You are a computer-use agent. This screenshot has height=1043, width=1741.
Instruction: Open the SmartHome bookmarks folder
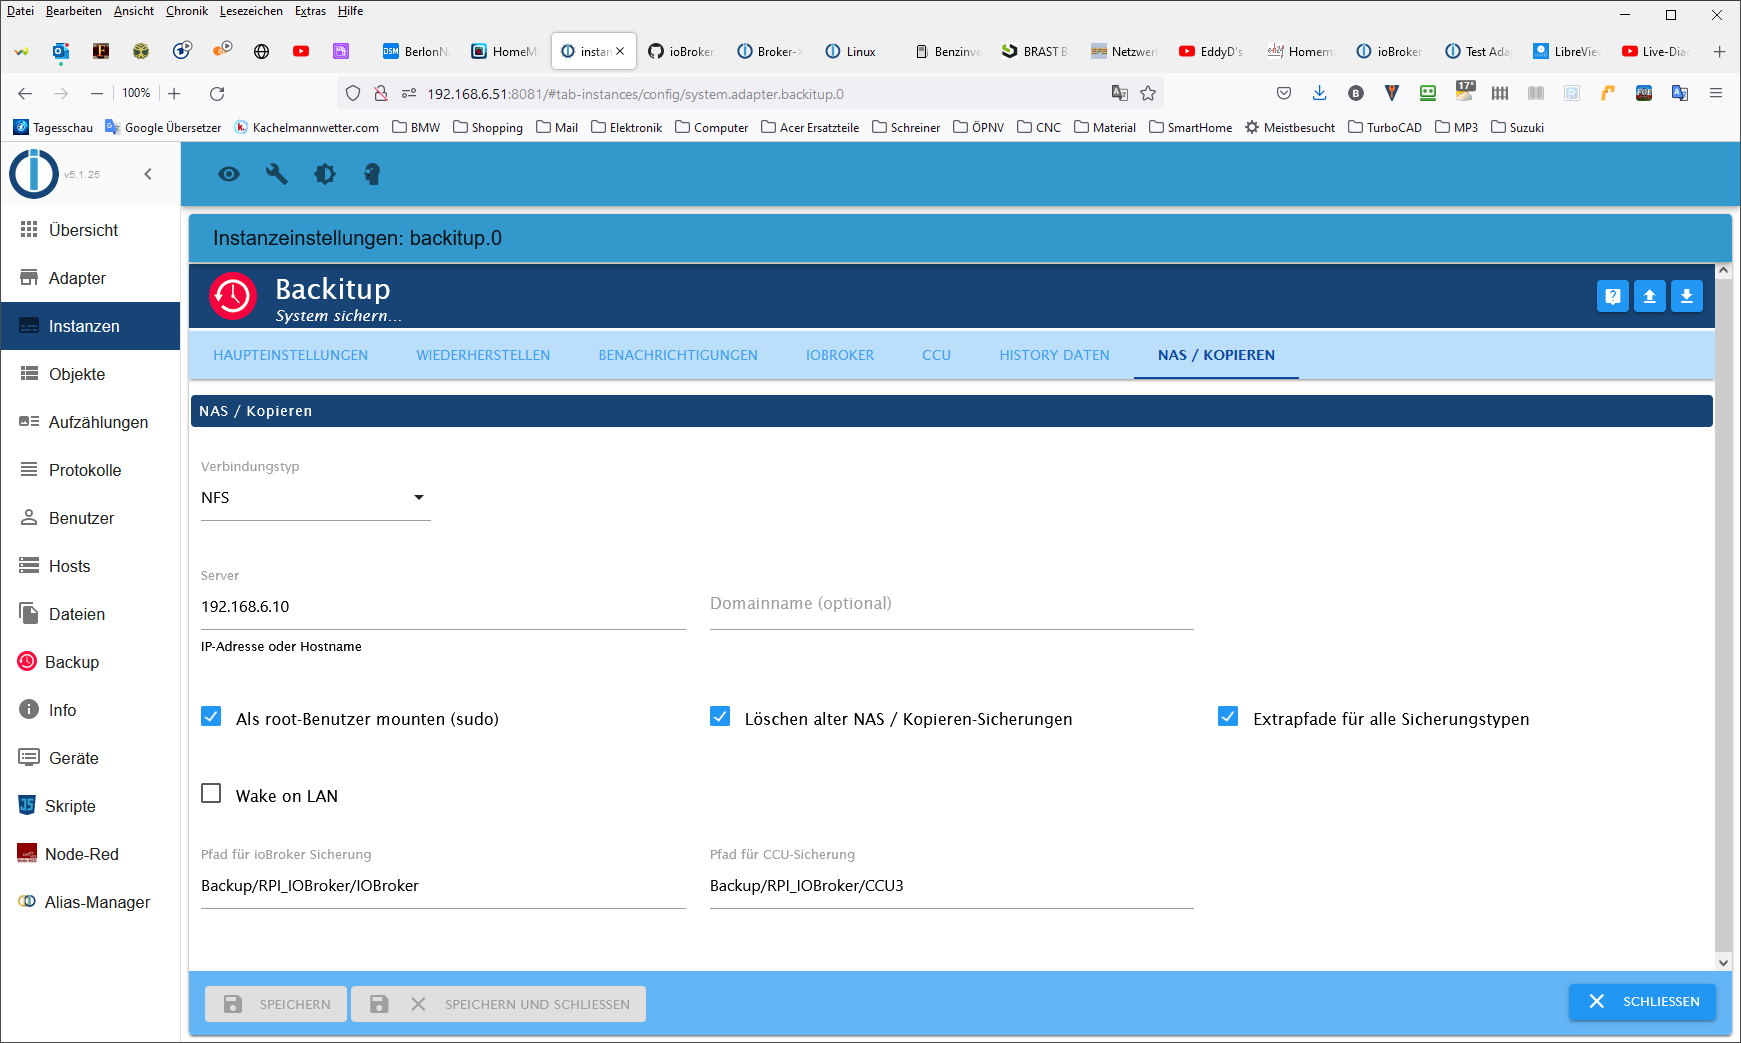click(1190, 127)
